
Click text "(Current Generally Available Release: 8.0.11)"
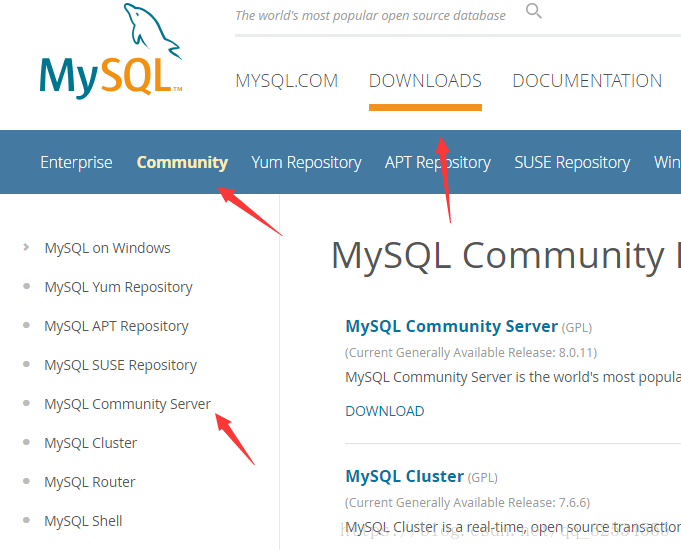click(471, 352)
